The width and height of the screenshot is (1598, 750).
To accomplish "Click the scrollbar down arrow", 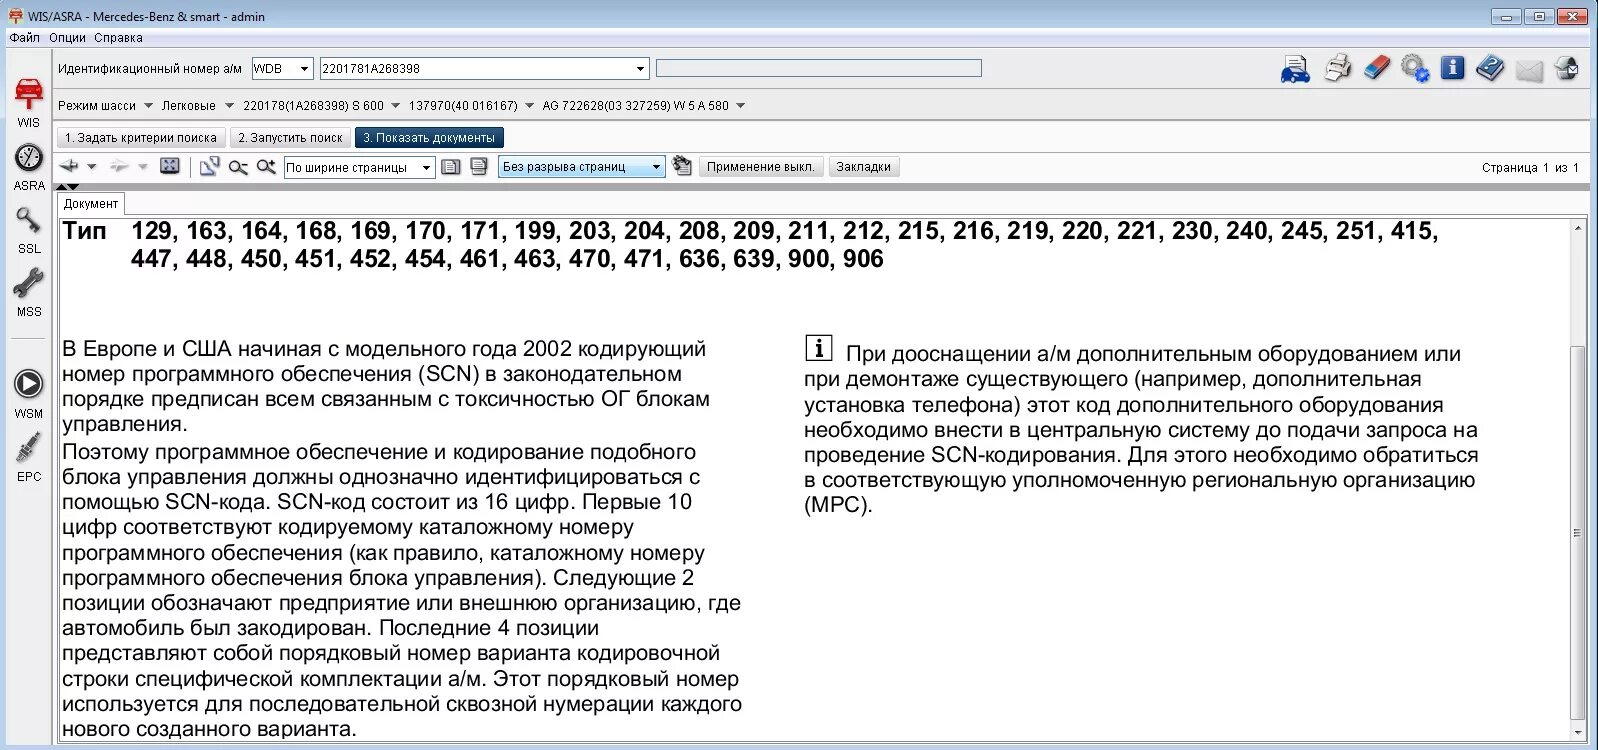I will tap(1577, 733).
